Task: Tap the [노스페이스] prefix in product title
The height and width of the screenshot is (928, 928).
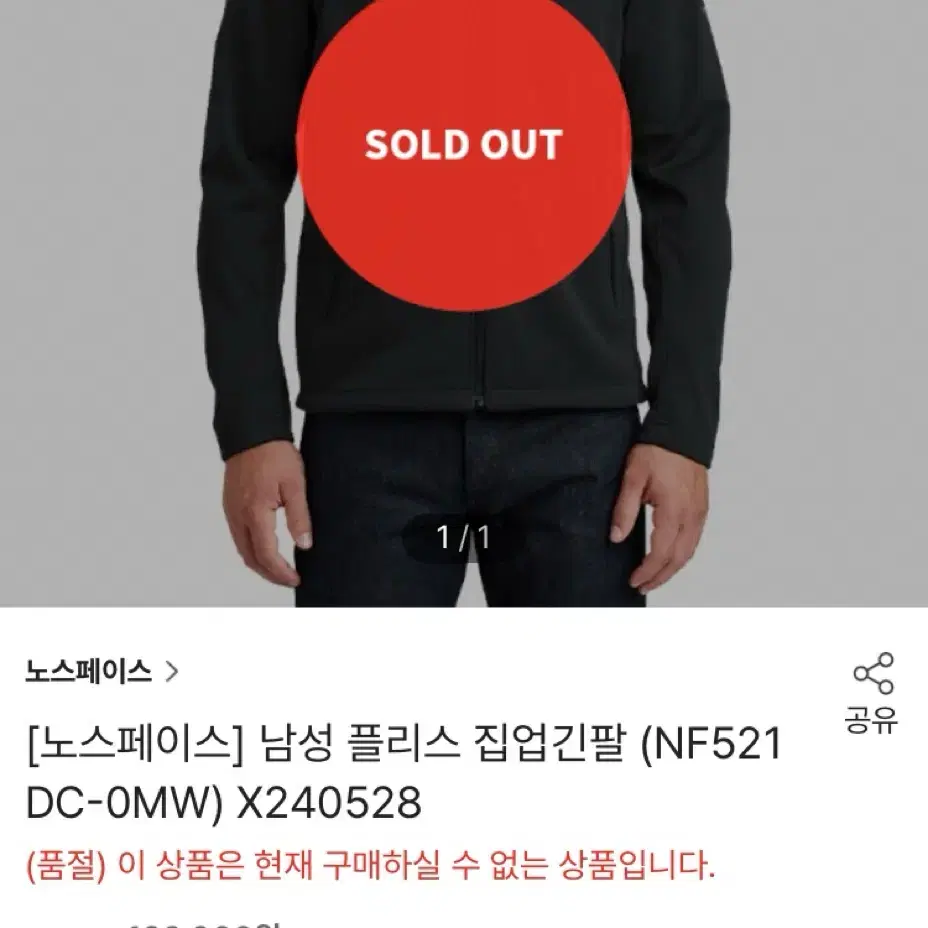Action: tap(136, 745)
